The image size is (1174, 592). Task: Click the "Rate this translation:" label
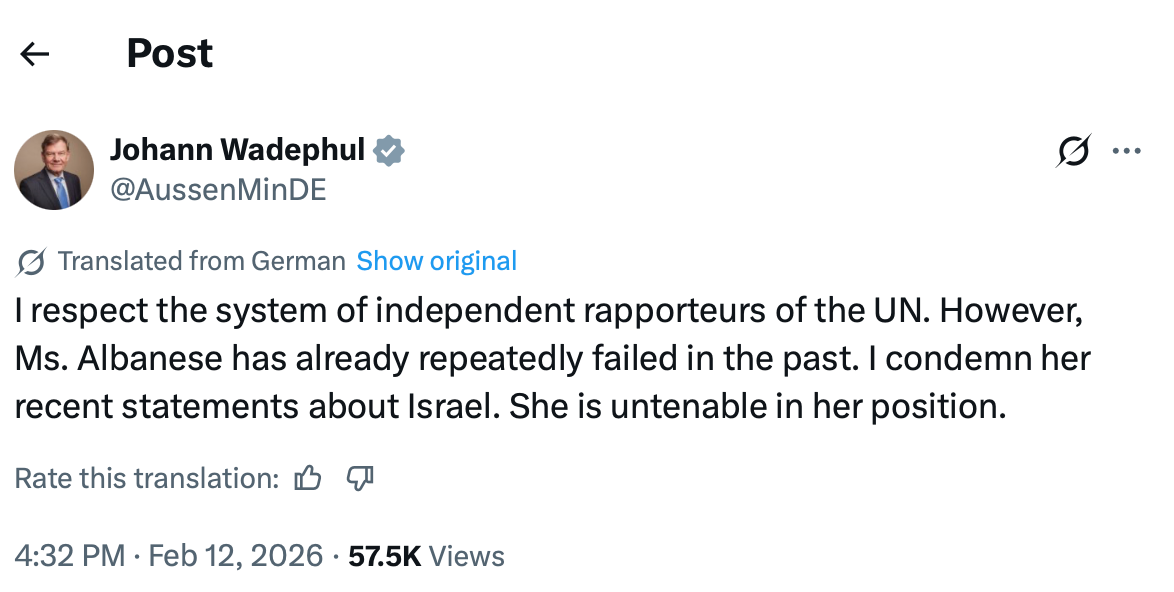tap(147, 479)
